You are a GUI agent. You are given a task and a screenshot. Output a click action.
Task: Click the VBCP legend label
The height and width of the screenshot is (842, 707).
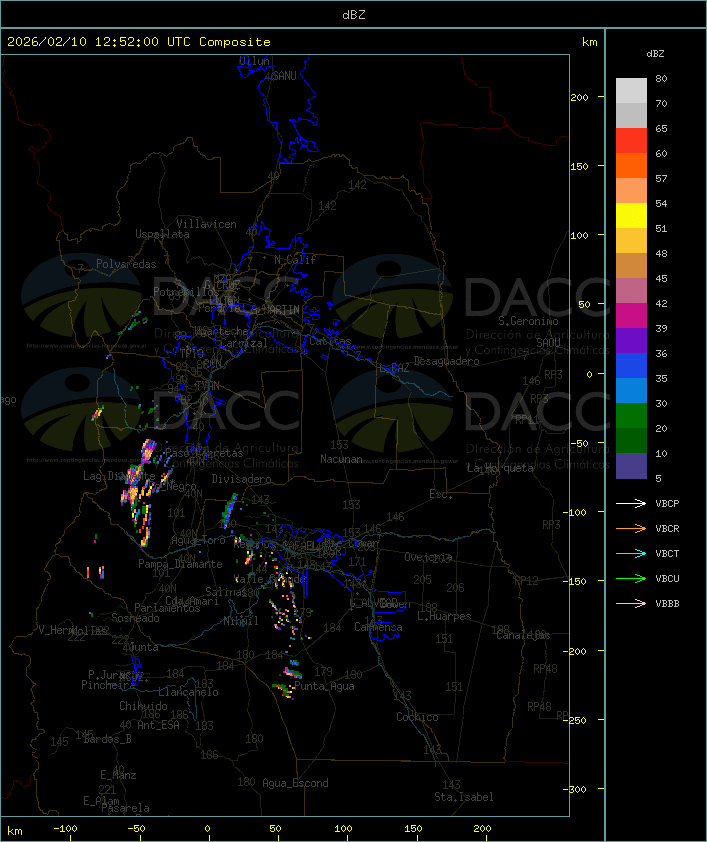click(667, 504)
